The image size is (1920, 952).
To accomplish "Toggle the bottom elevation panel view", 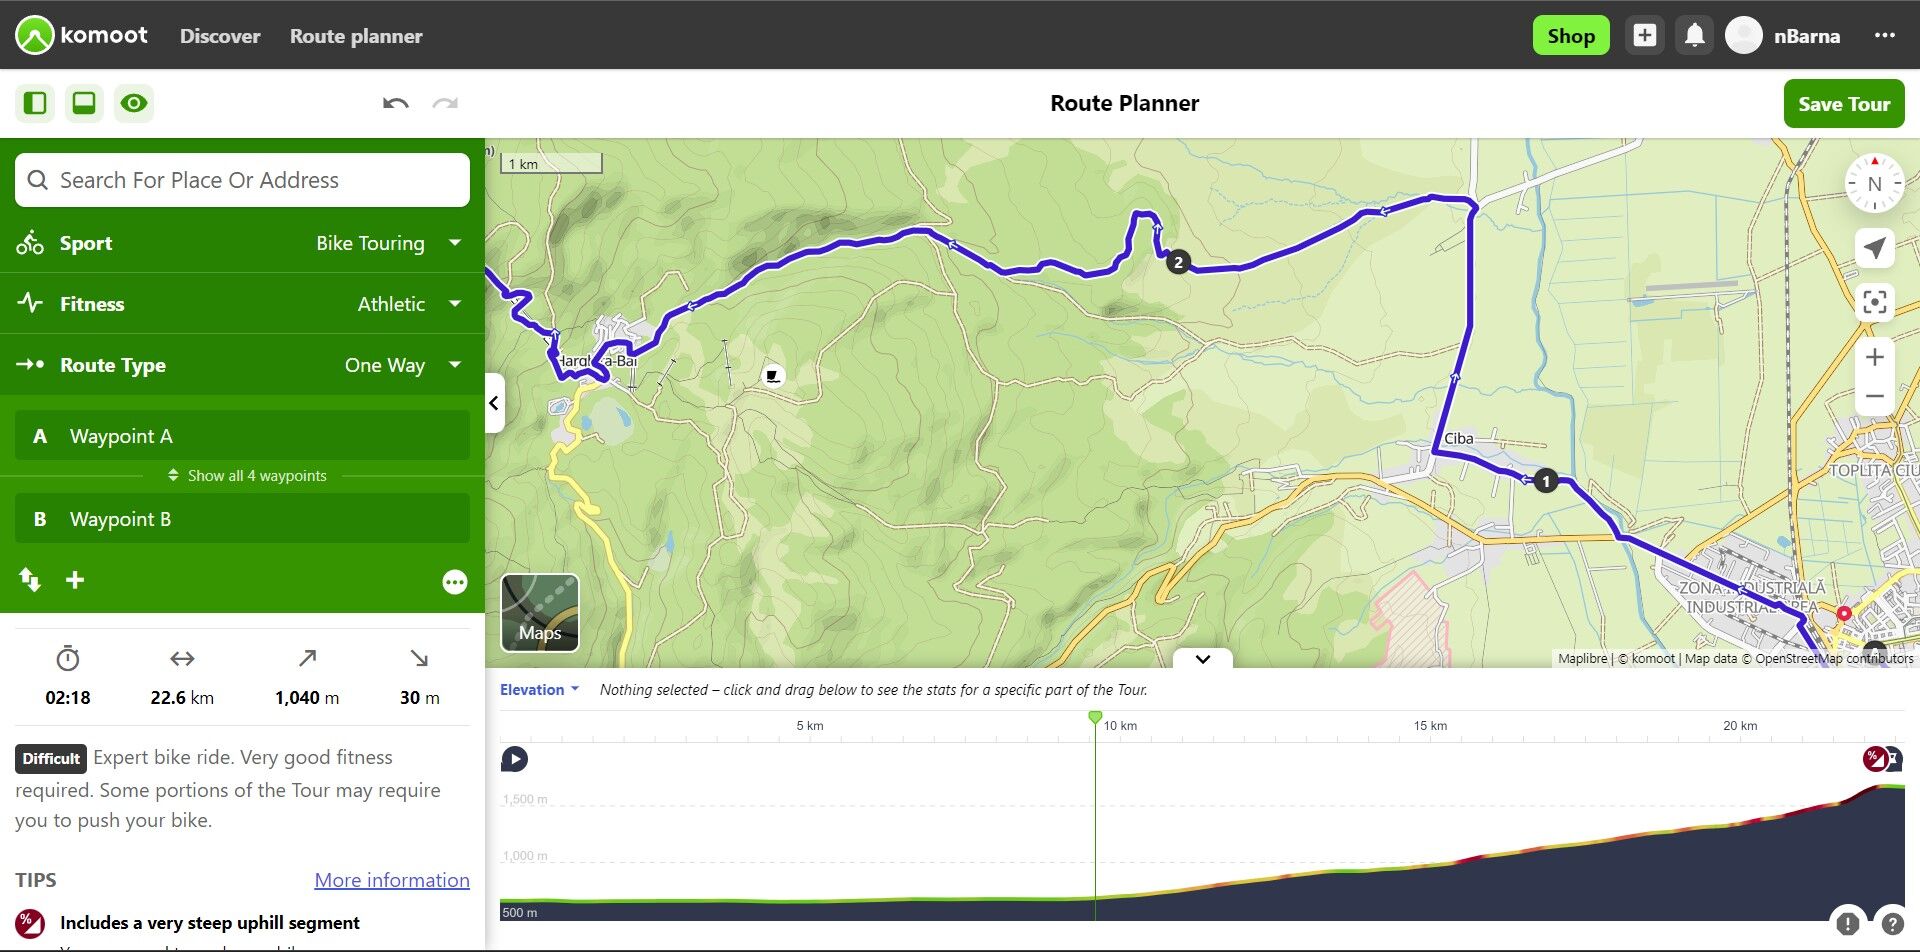I will pos(84,103).
